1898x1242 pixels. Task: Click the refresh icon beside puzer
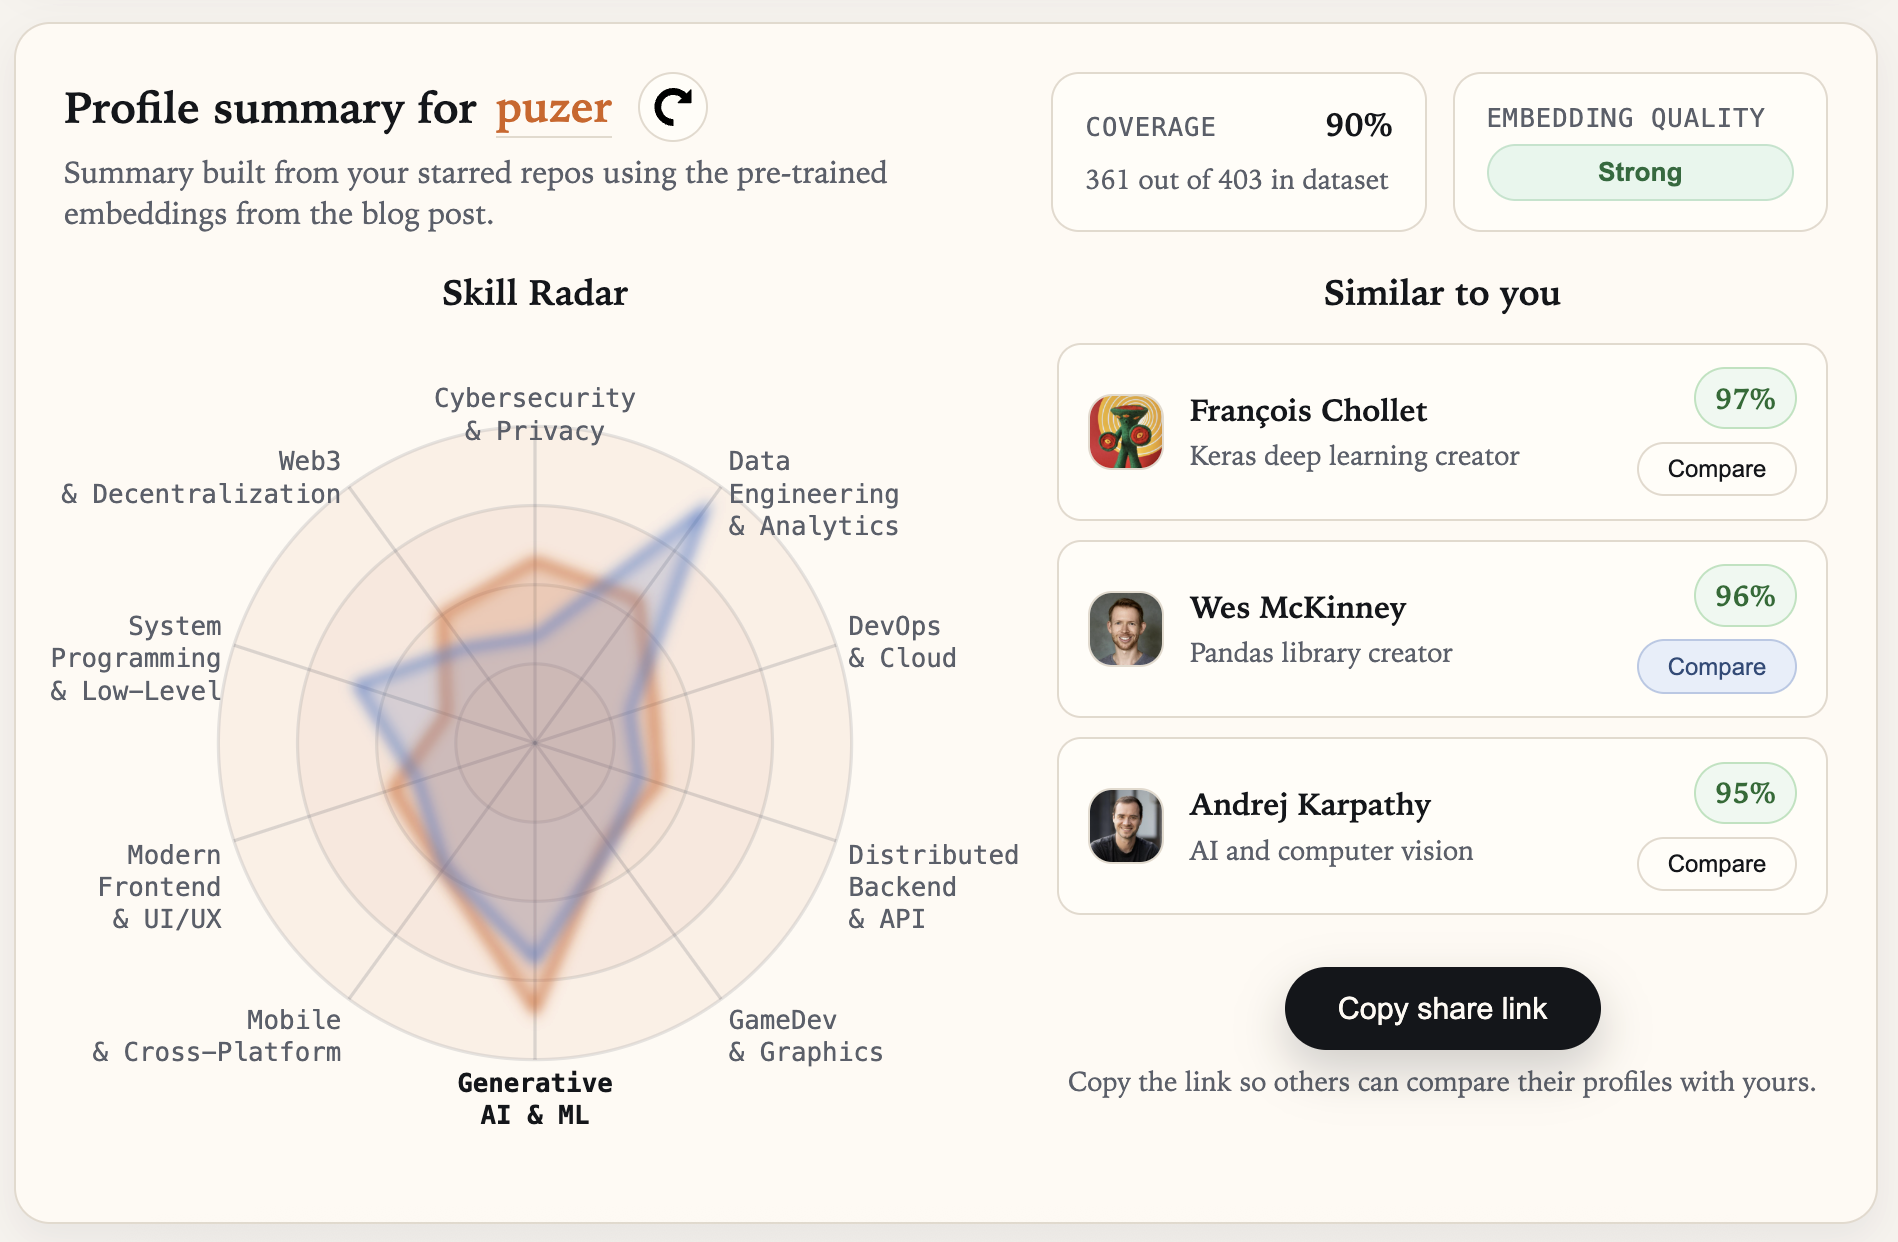coord(673,107)
